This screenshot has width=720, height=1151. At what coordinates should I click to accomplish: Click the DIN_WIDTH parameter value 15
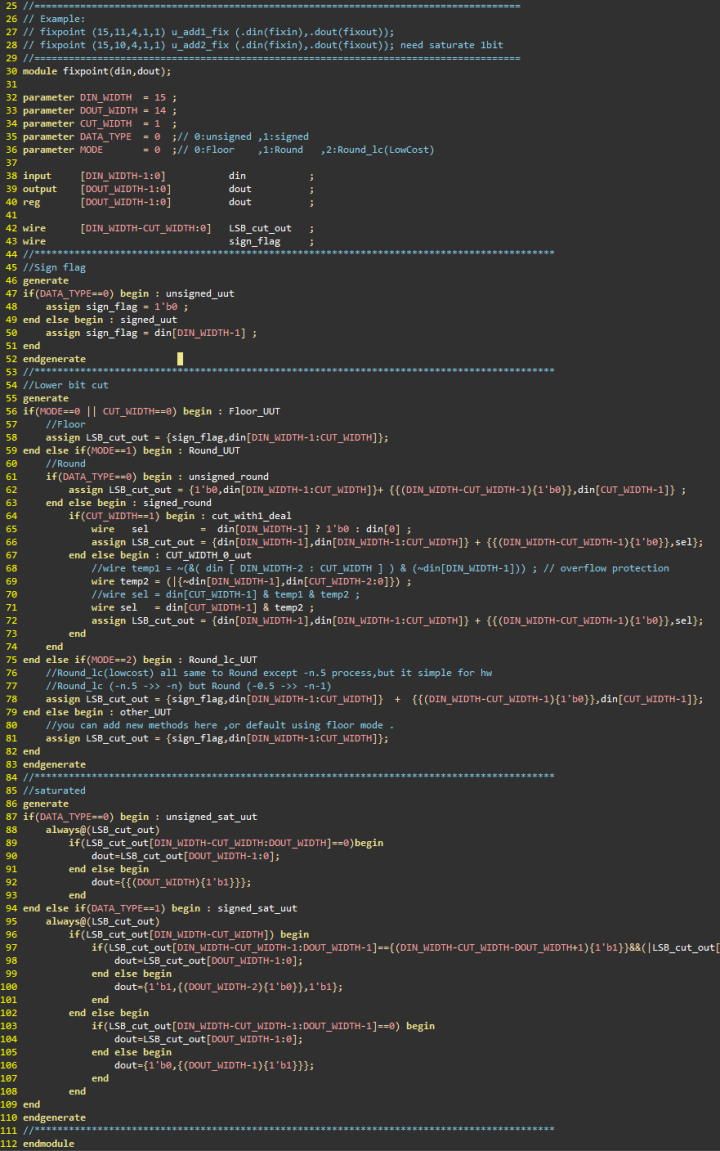160,98
